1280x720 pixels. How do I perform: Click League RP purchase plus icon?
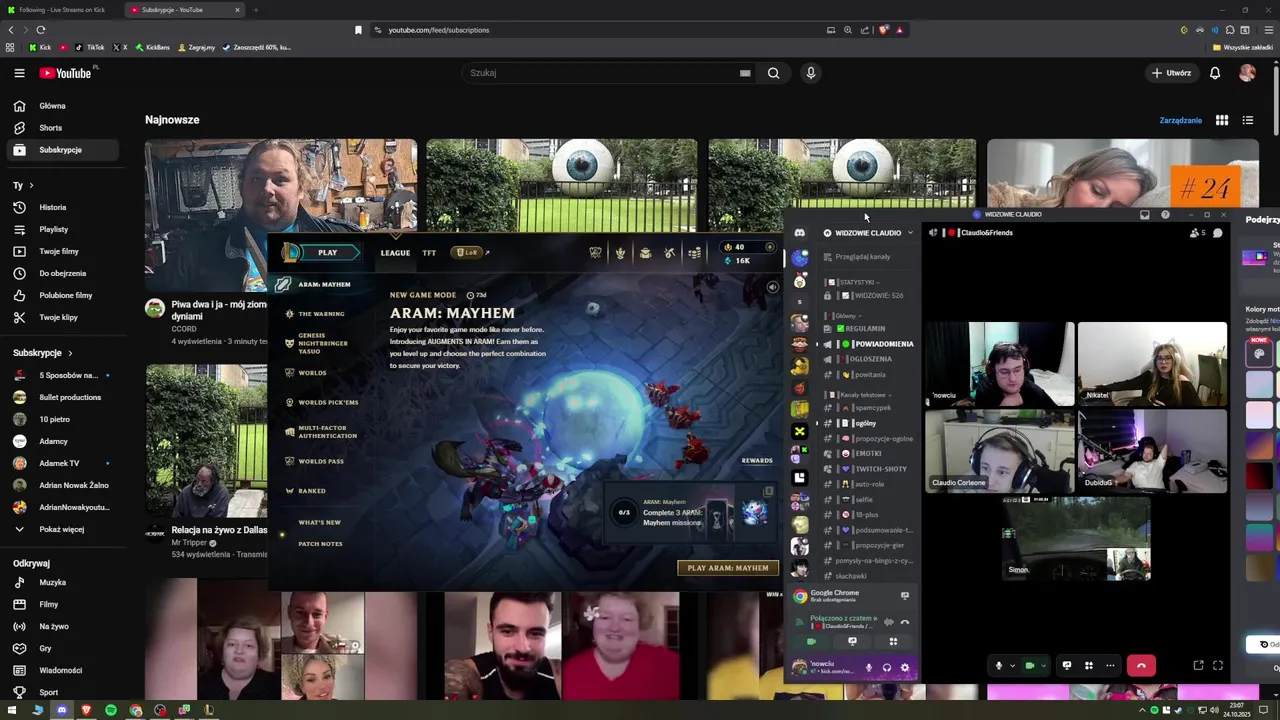[769, 247]
